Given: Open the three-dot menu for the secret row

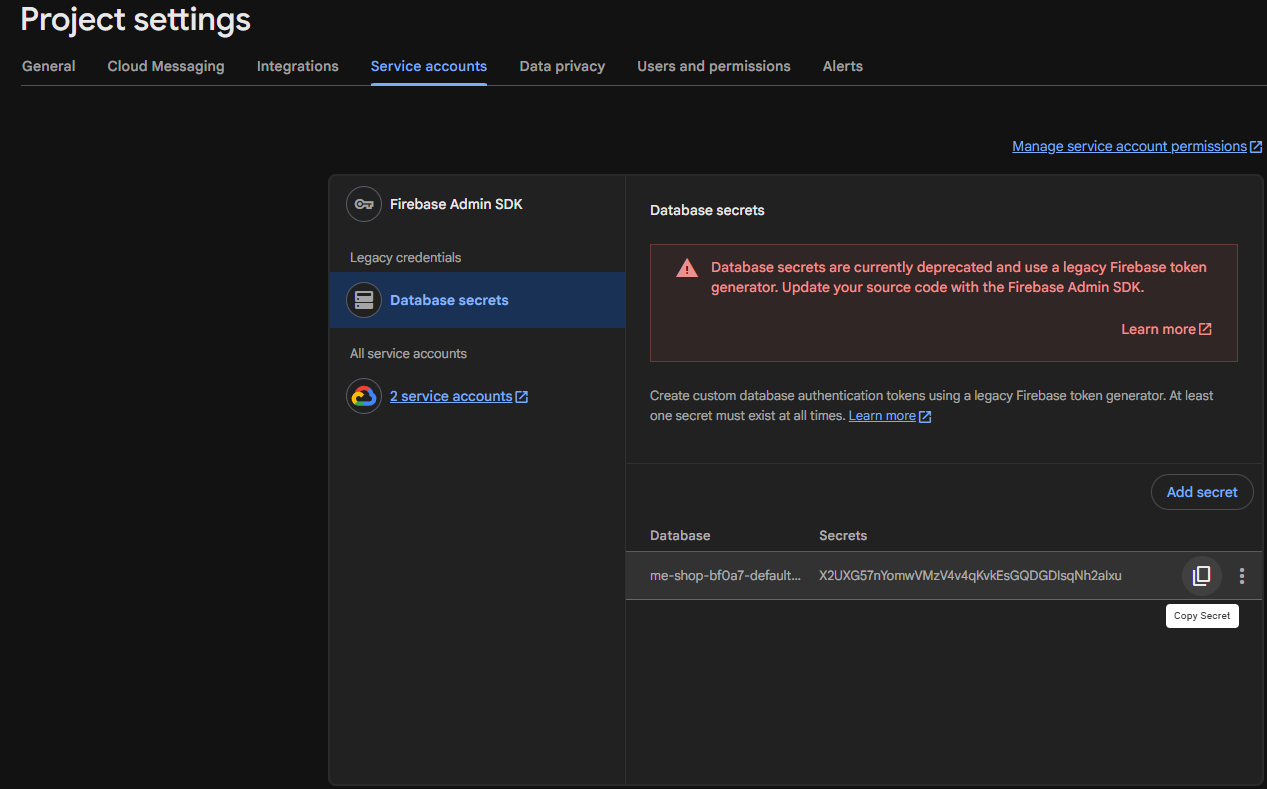Looking at the screenshot, I should tap(1242, 576).
